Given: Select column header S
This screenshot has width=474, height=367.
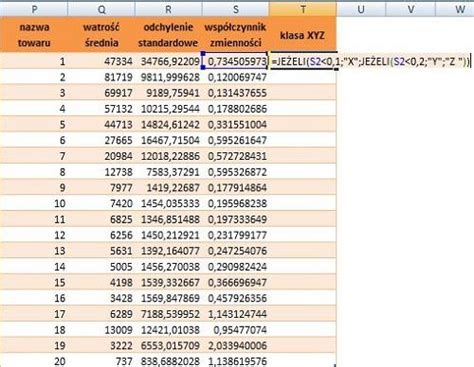Looking at the screenshot, I should click(x=235, y=9).
